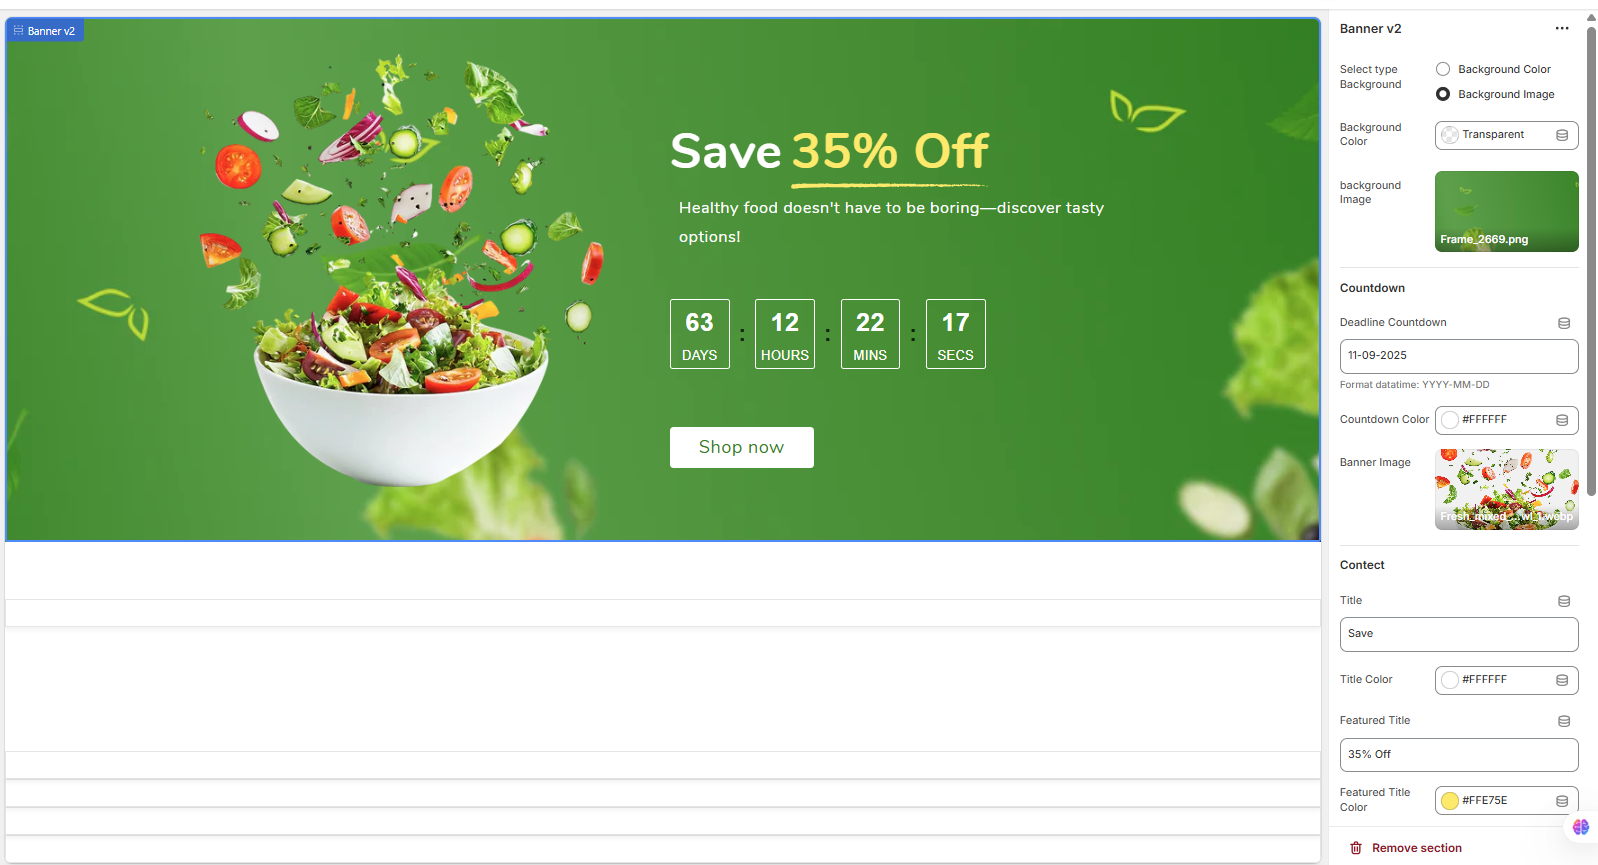1598x865 pixels.
Task: Click the Deadline Countdown date input
Action: click(1459, 356)
